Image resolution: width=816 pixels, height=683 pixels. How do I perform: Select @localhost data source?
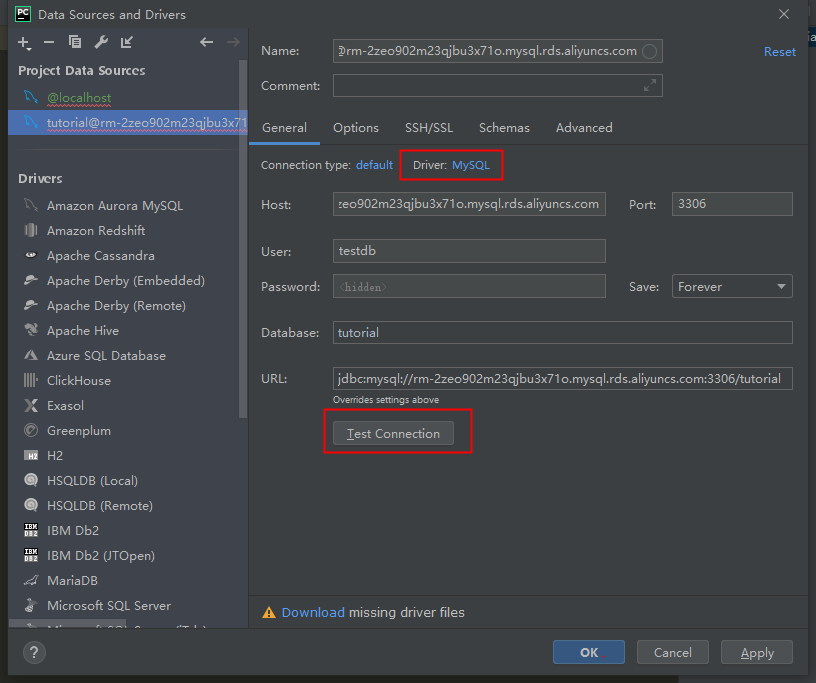pyautogui.click(x=128, y=97)
